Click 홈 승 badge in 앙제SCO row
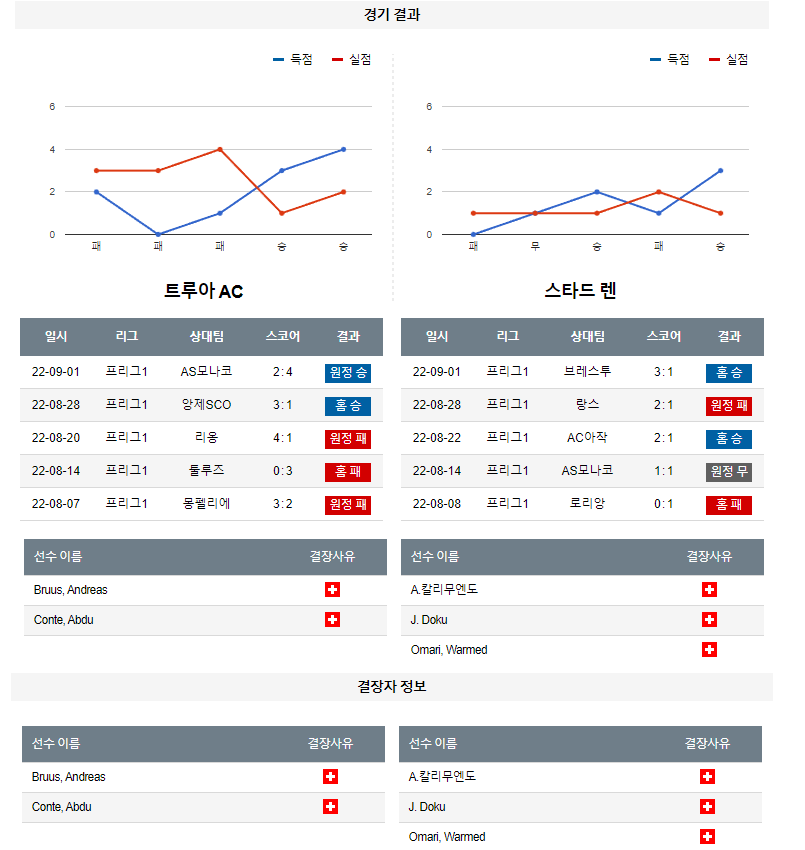Viewport: 805px width, 850px height. point(348,406)
